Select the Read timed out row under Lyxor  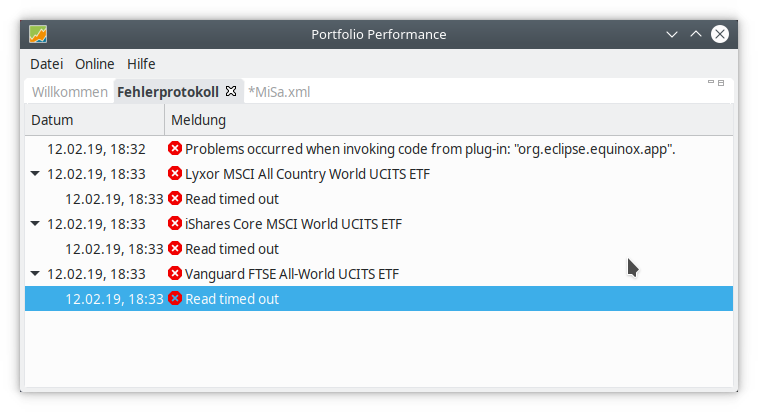(232, 199)
